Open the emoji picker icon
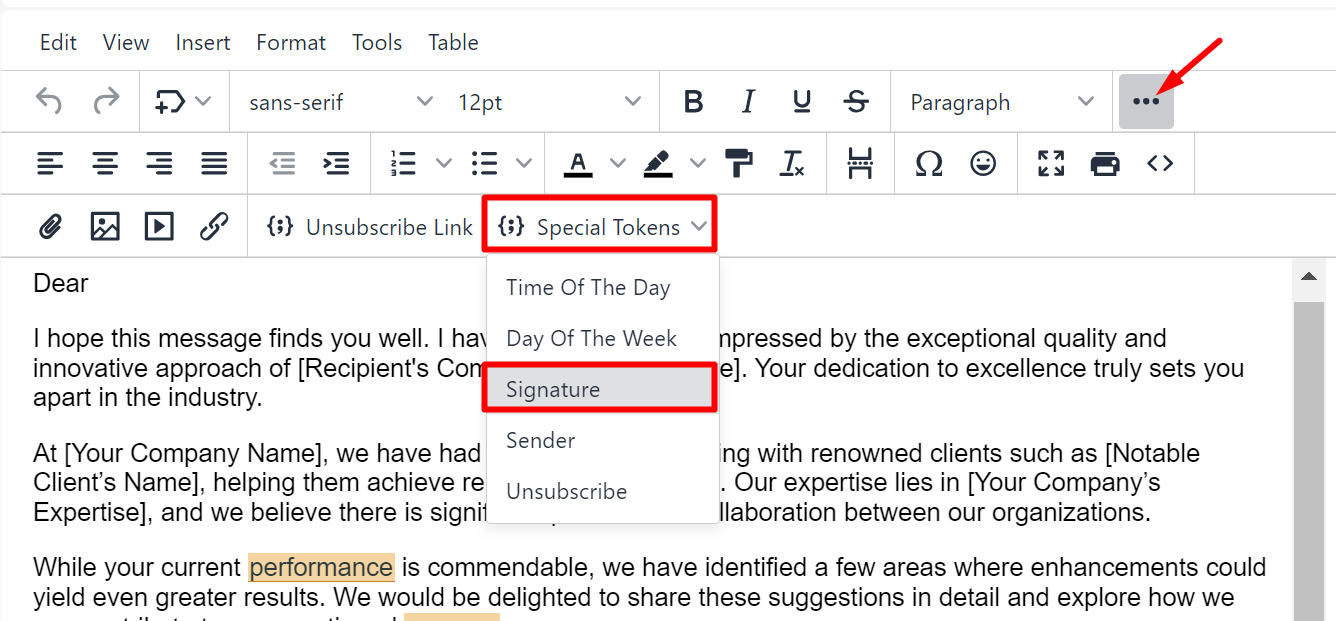 pyautogui.click(x=983, y=163)
